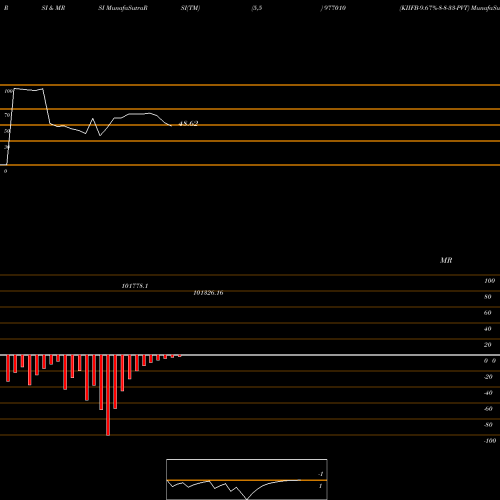Click the RSI value label 48.62
This screenshot has height=500, width=500.
click(188, 123)
